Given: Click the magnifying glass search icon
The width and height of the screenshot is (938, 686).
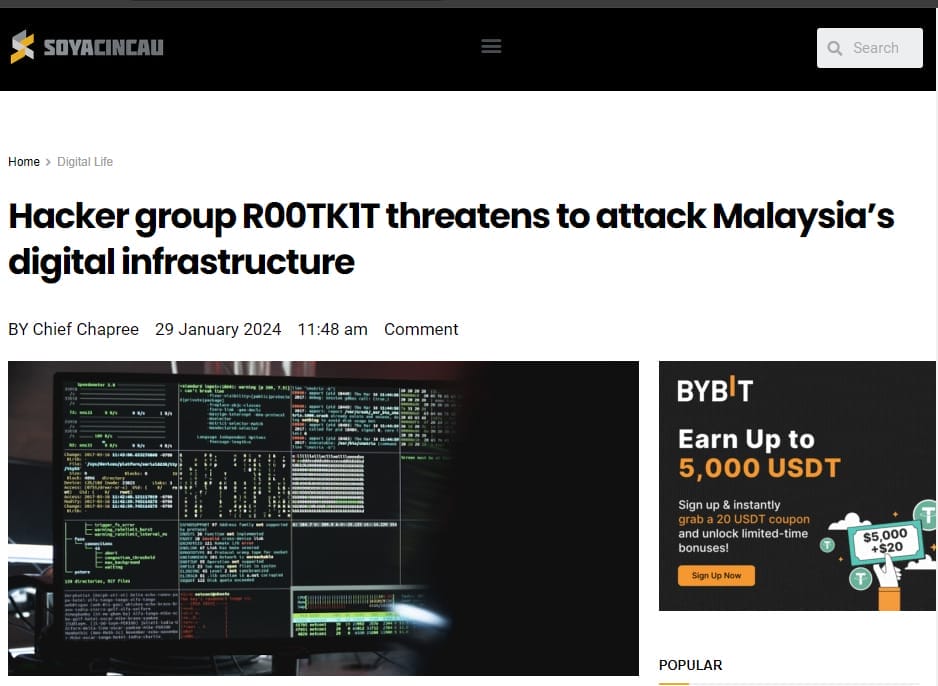Looking at the screenshot, I should [835, 48].
